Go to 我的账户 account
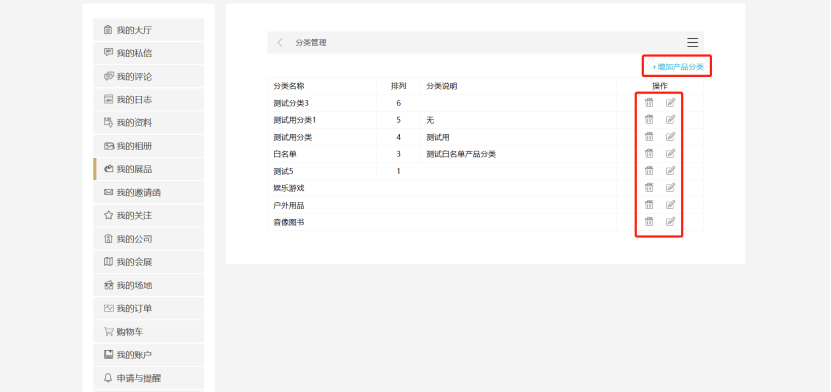 pos(148,355)
